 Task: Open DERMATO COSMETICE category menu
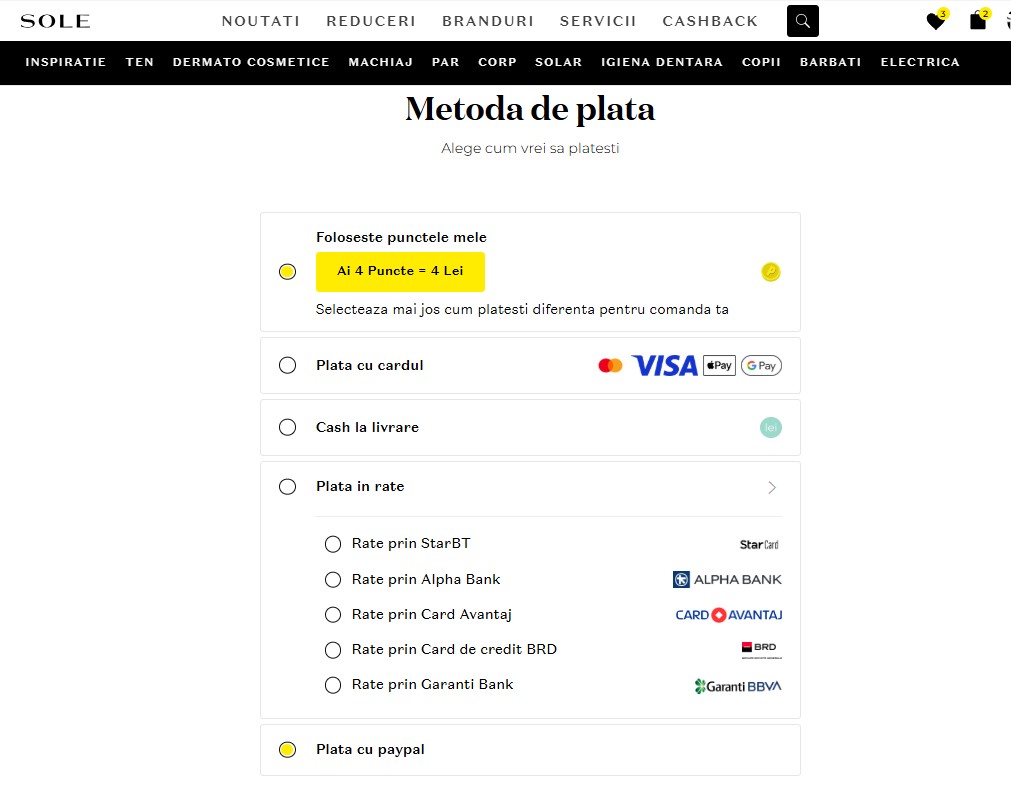point(251,62)
